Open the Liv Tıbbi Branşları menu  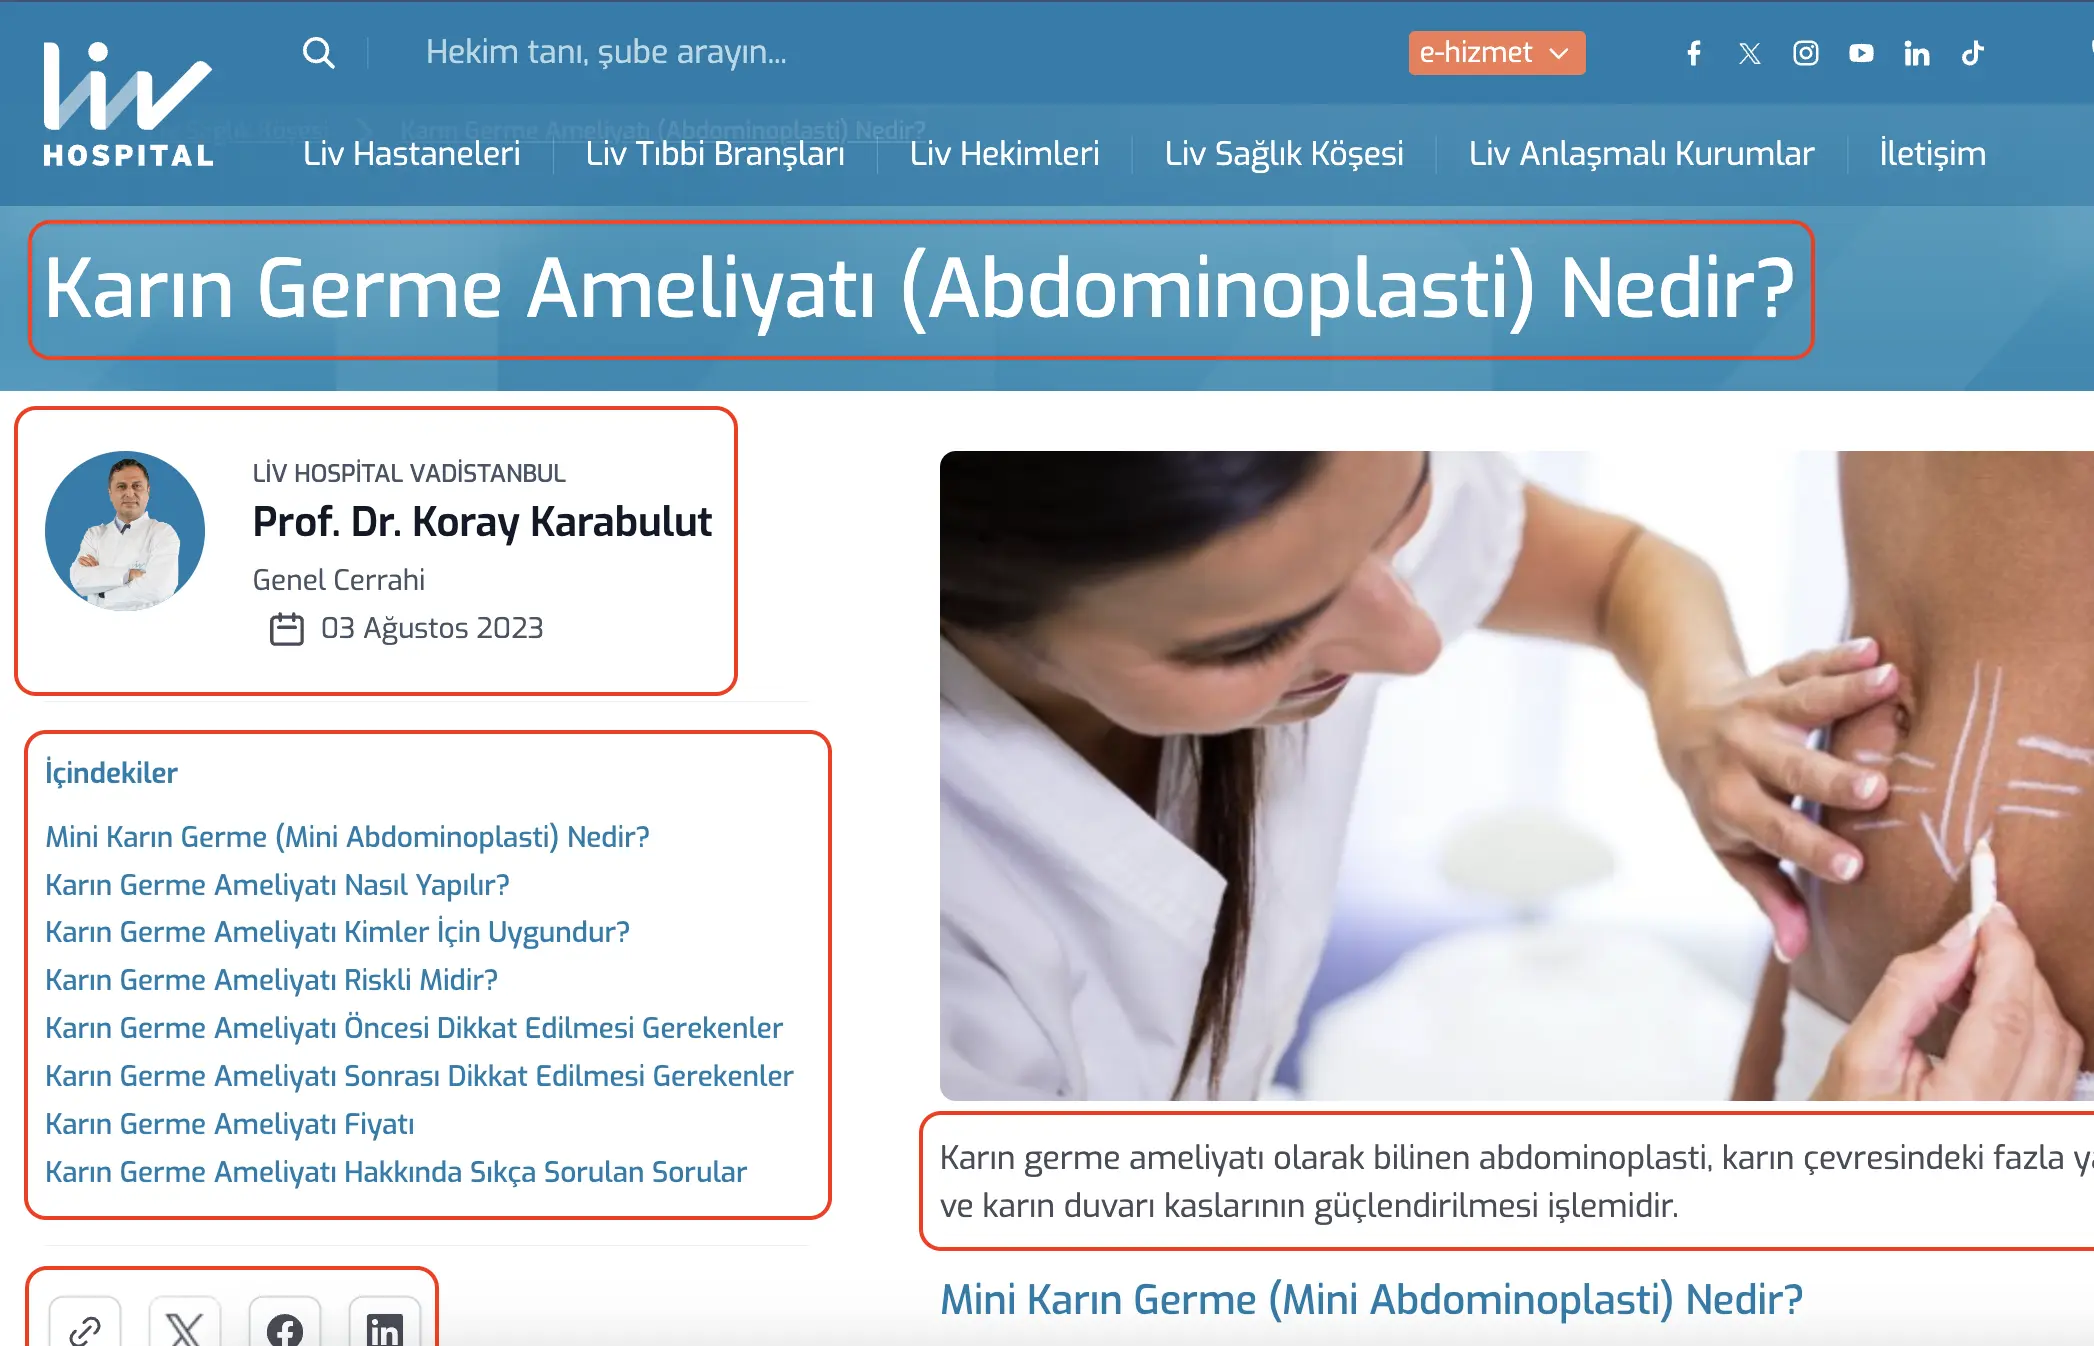coord(715,154)
